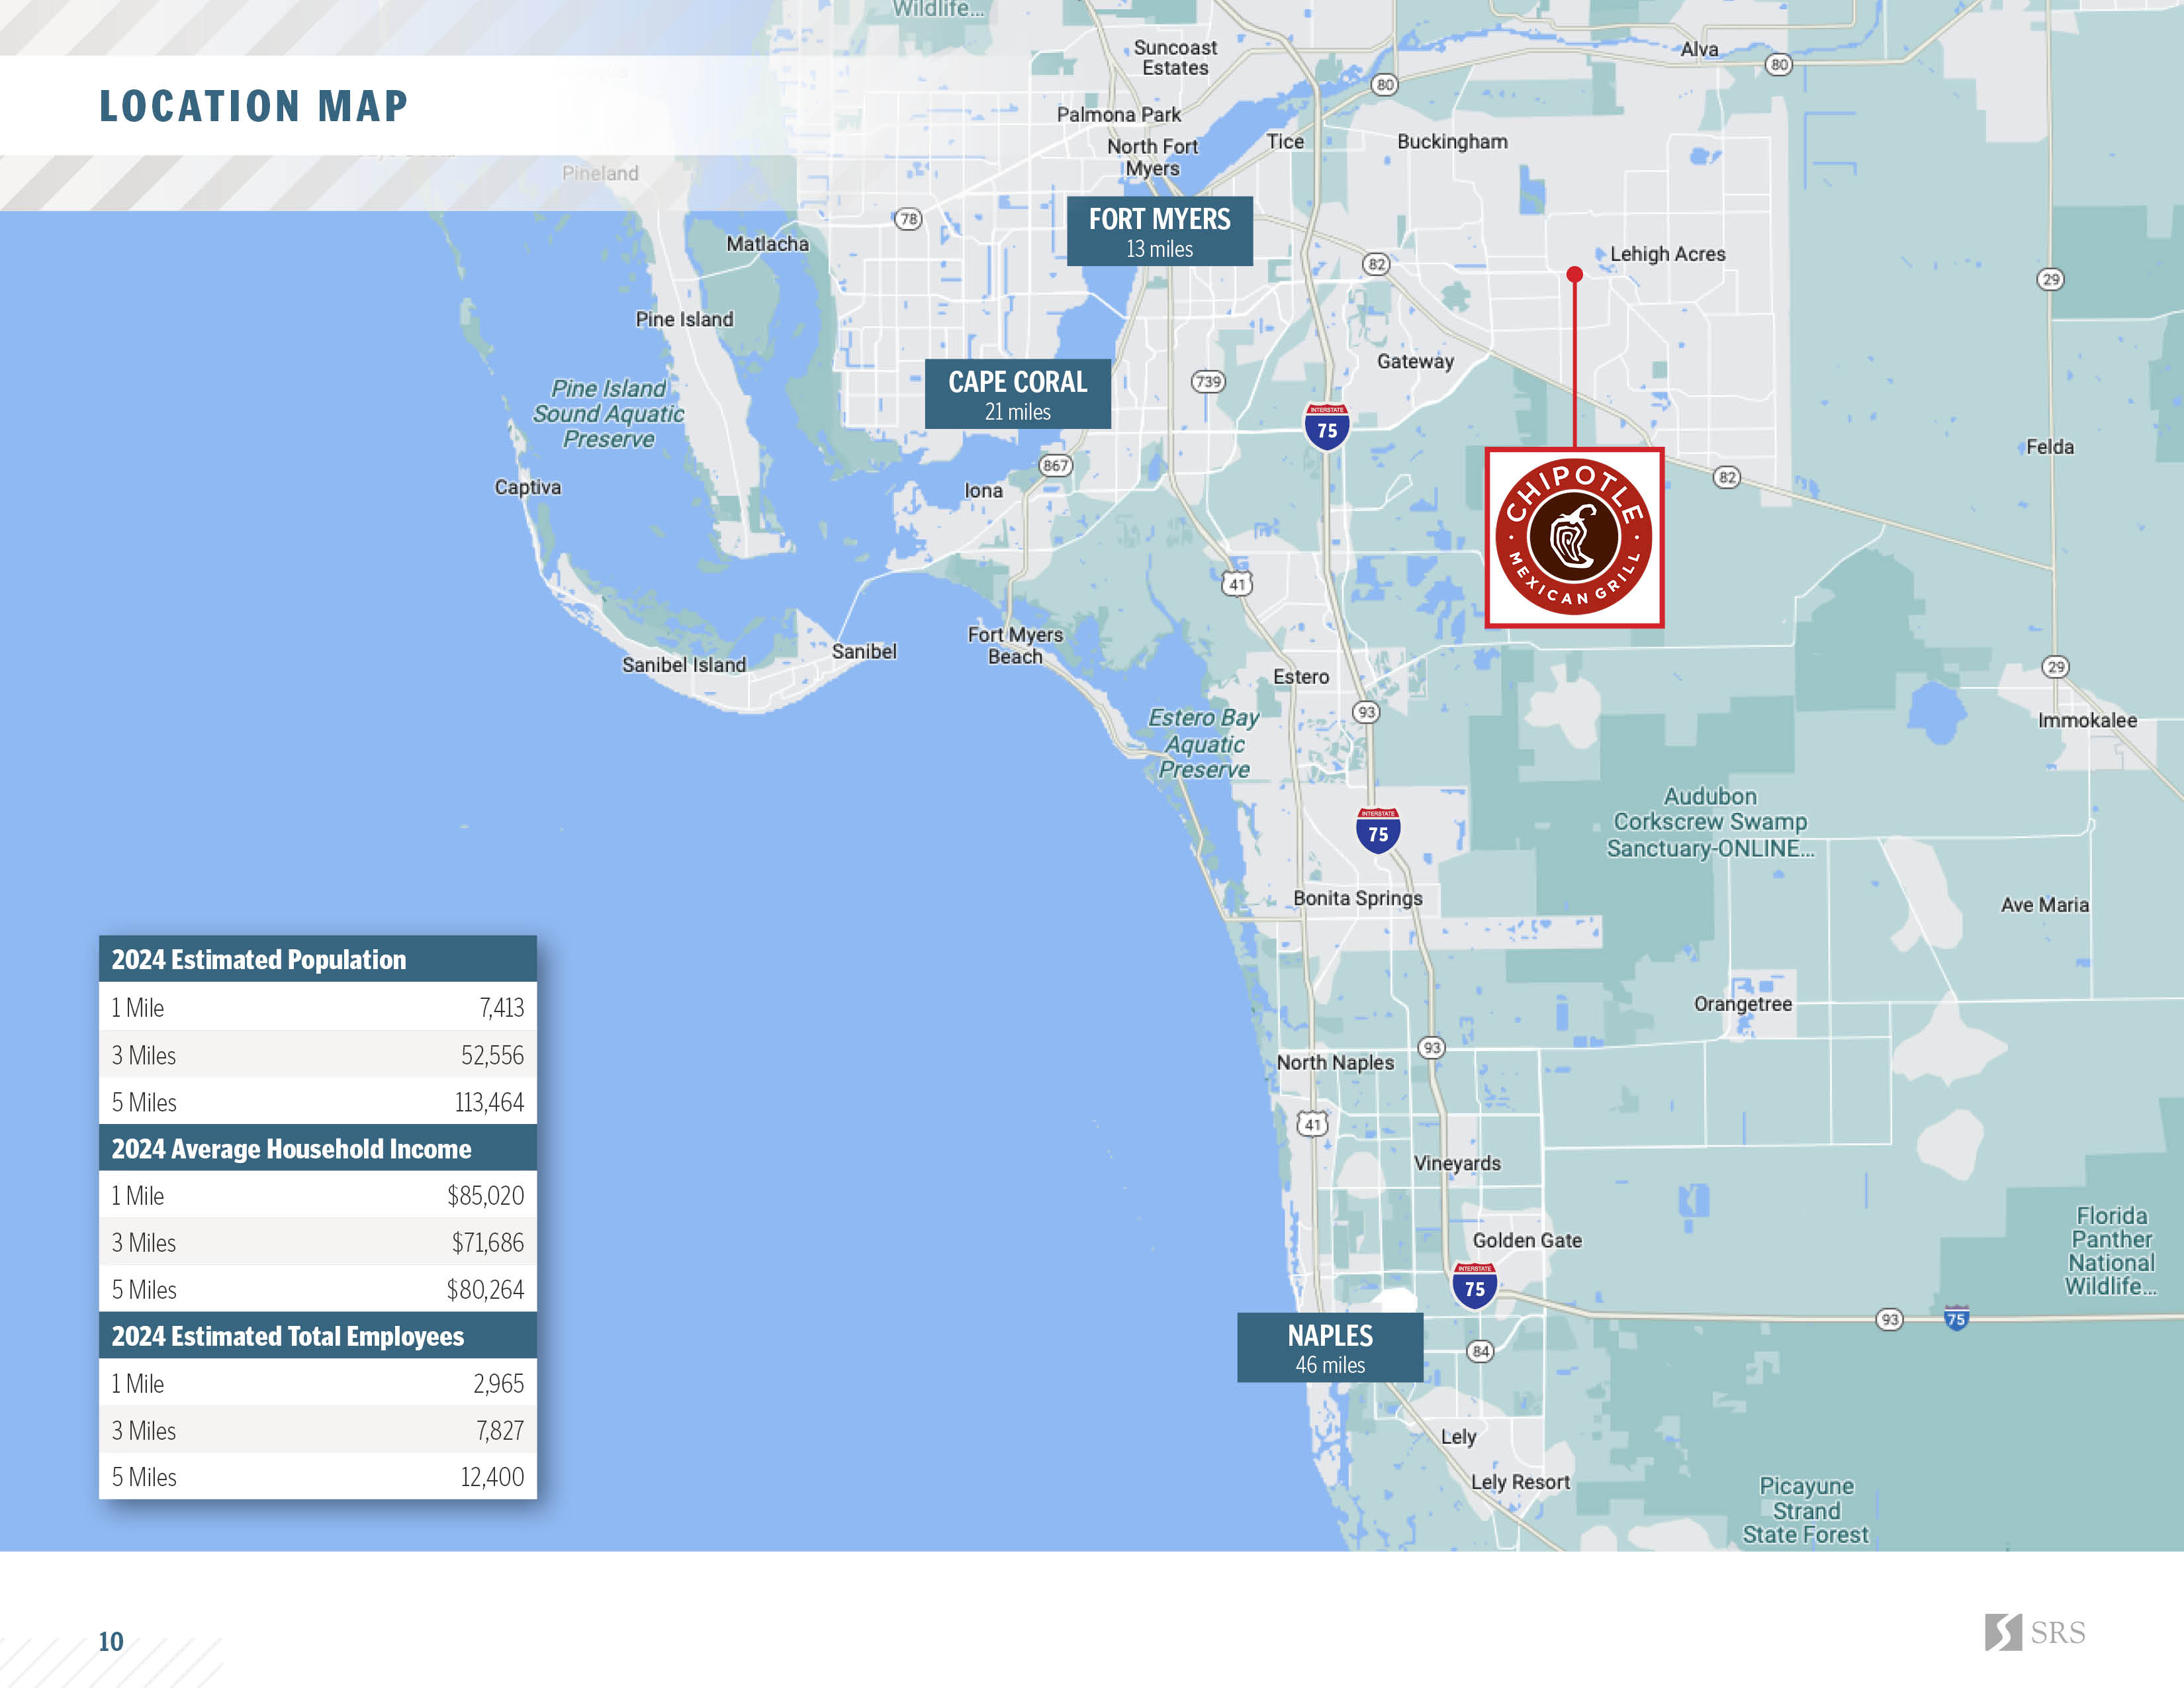The width and height of the screenshot is (2184, 1688).
Task: Click the 1 Mile employees value 2,965
Action: pyautogui.click(x=498, y=1383)
